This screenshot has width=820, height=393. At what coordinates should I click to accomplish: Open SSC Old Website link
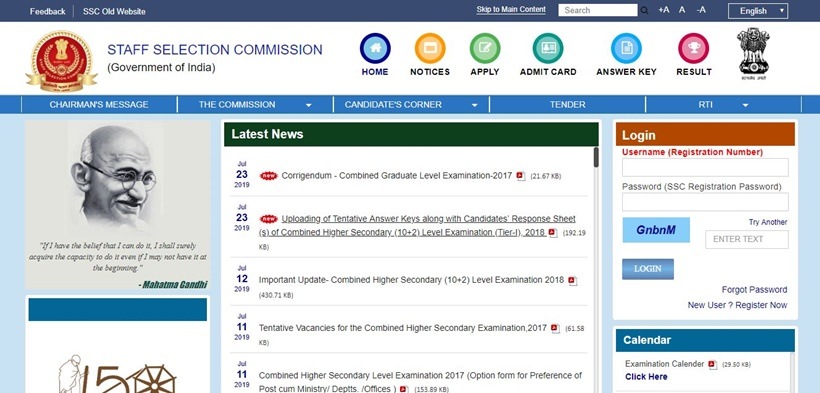coord(114,12)
